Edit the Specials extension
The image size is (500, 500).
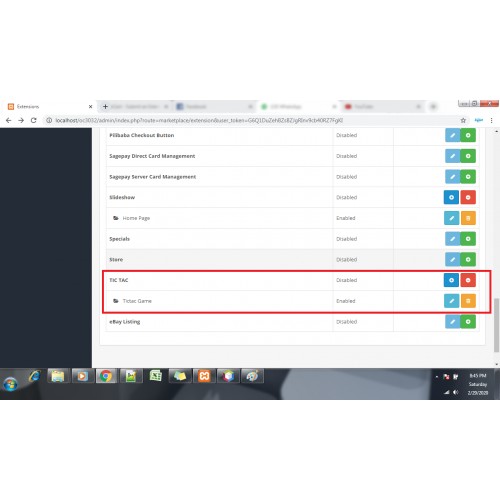pos(452,239)
